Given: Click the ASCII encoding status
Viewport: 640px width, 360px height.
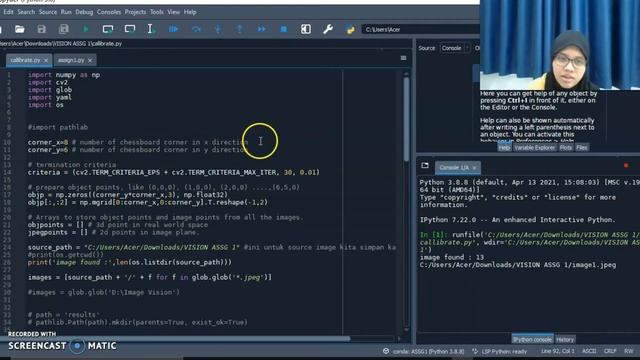Looking at the screenshot, I should 589,351.
